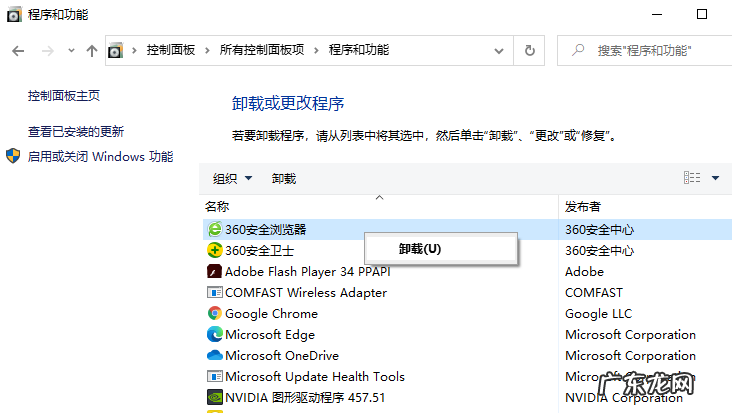Open 查看已安装的更新 link
Image resolution: width=732 pixels, height=413 pixels.
(x=76, y=132)
